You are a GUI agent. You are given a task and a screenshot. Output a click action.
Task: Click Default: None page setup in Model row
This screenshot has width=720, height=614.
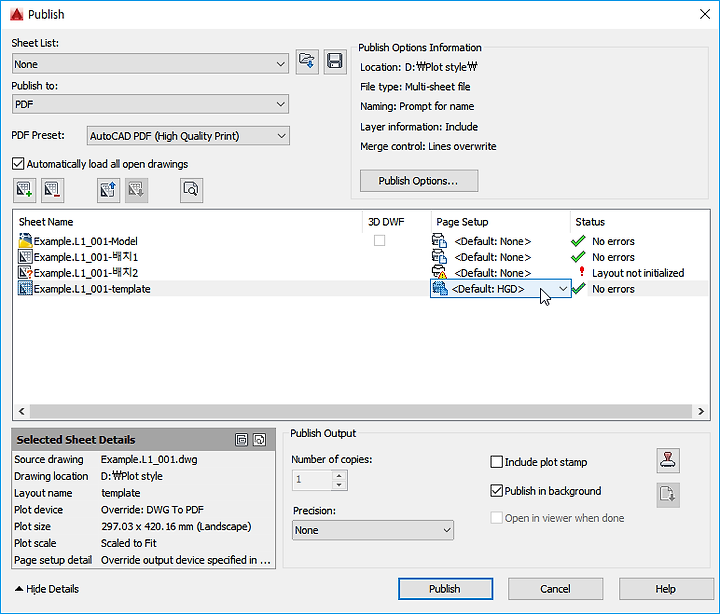pos(493,241)
